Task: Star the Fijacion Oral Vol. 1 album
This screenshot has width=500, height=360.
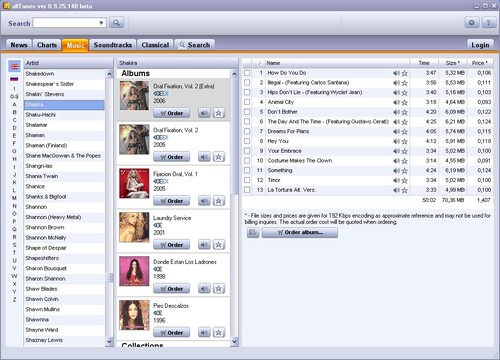Action: coord(219,201)
